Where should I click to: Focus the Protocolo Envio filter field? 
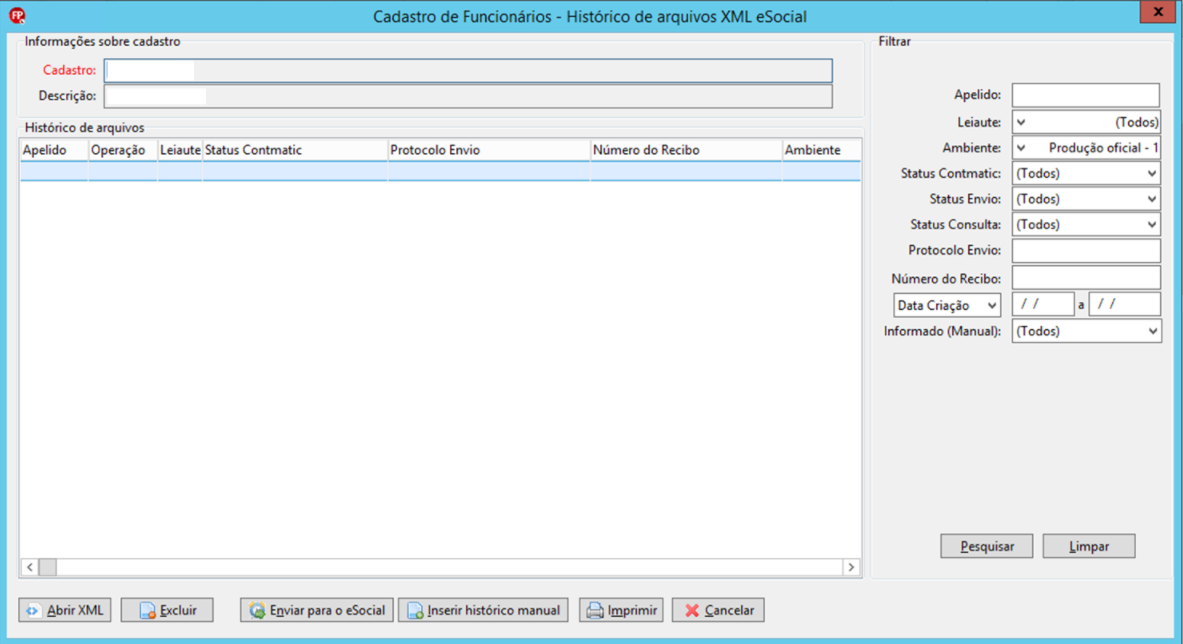(1086, 250)
